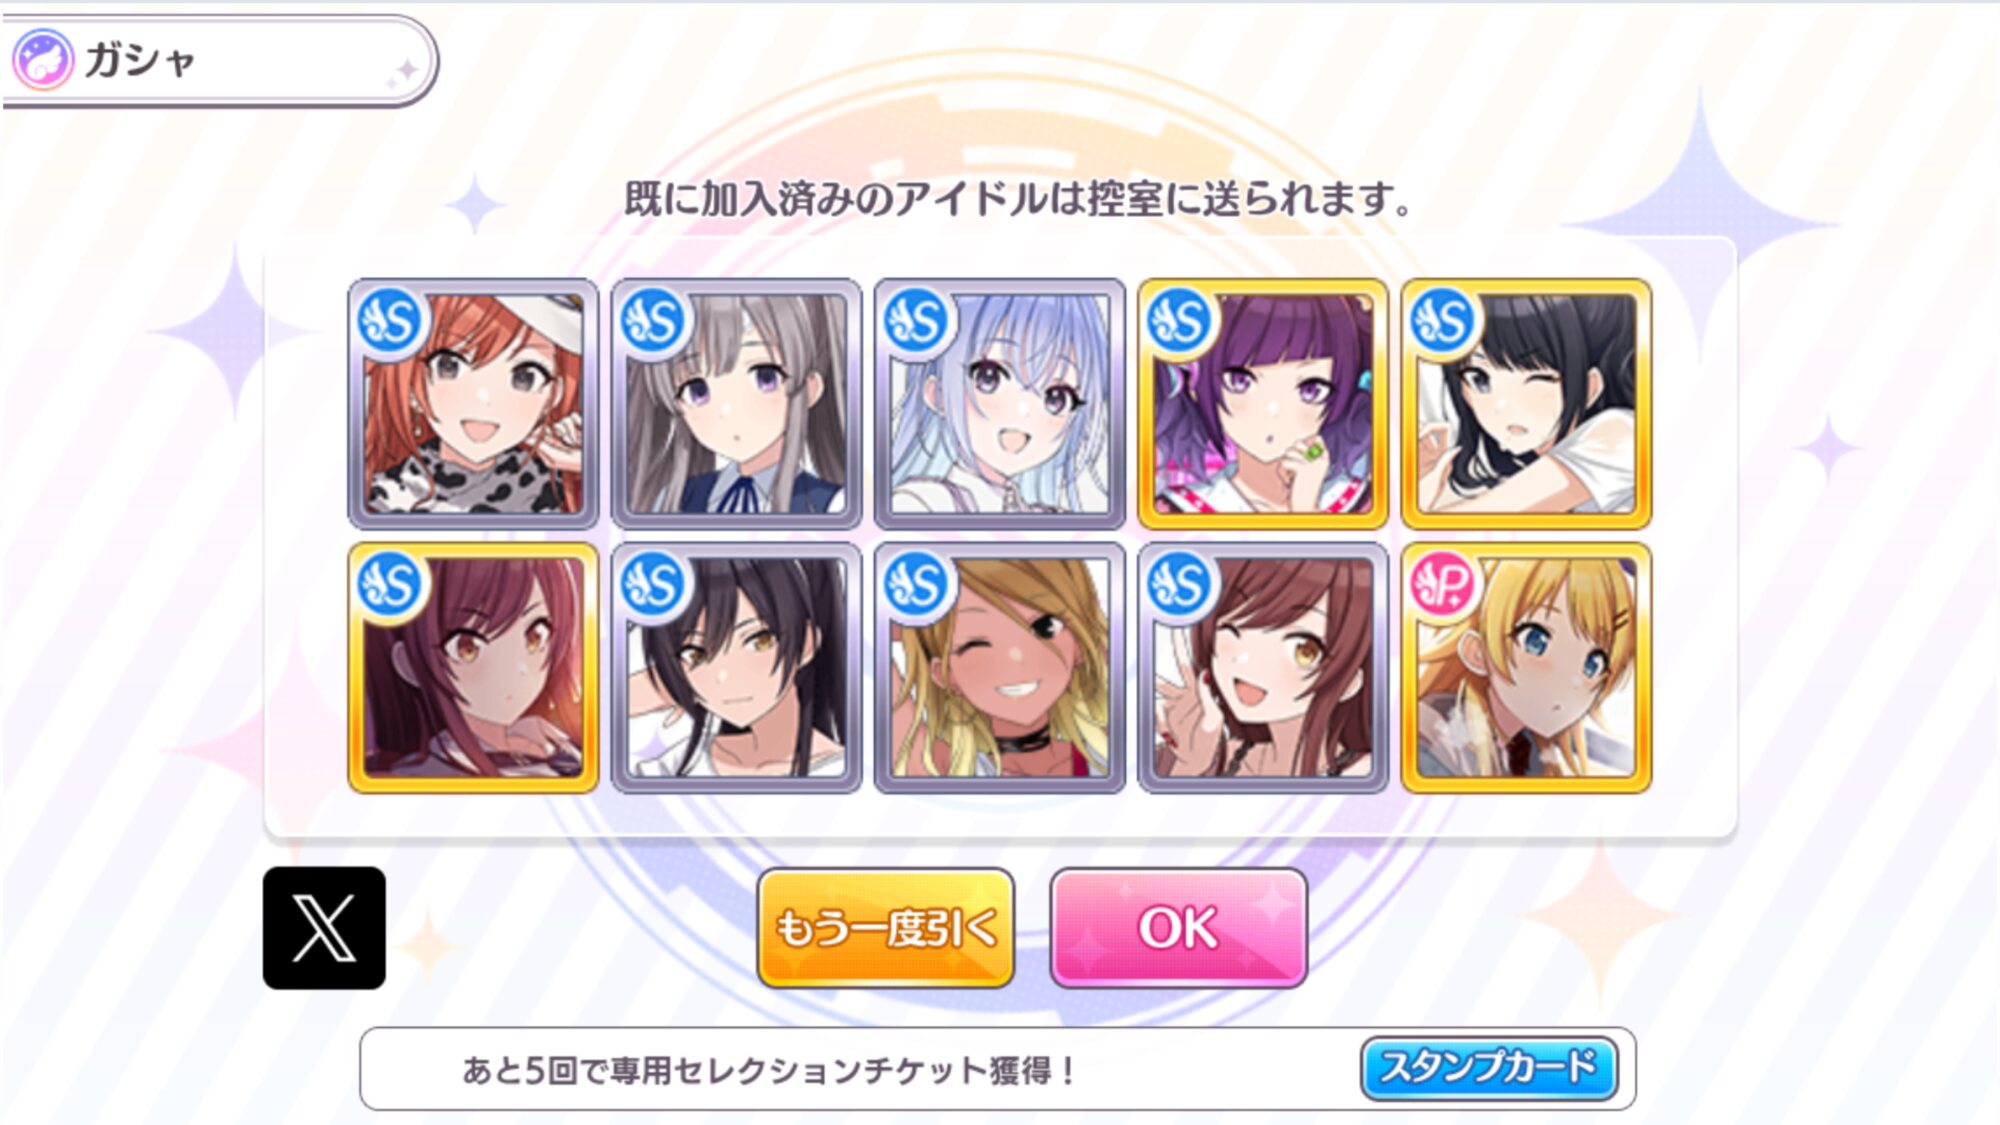The width and height of the screenshot is (2000, 1125).
Task: Click the selection ticket progress message bar
Action: click(x=997, y=1069)
